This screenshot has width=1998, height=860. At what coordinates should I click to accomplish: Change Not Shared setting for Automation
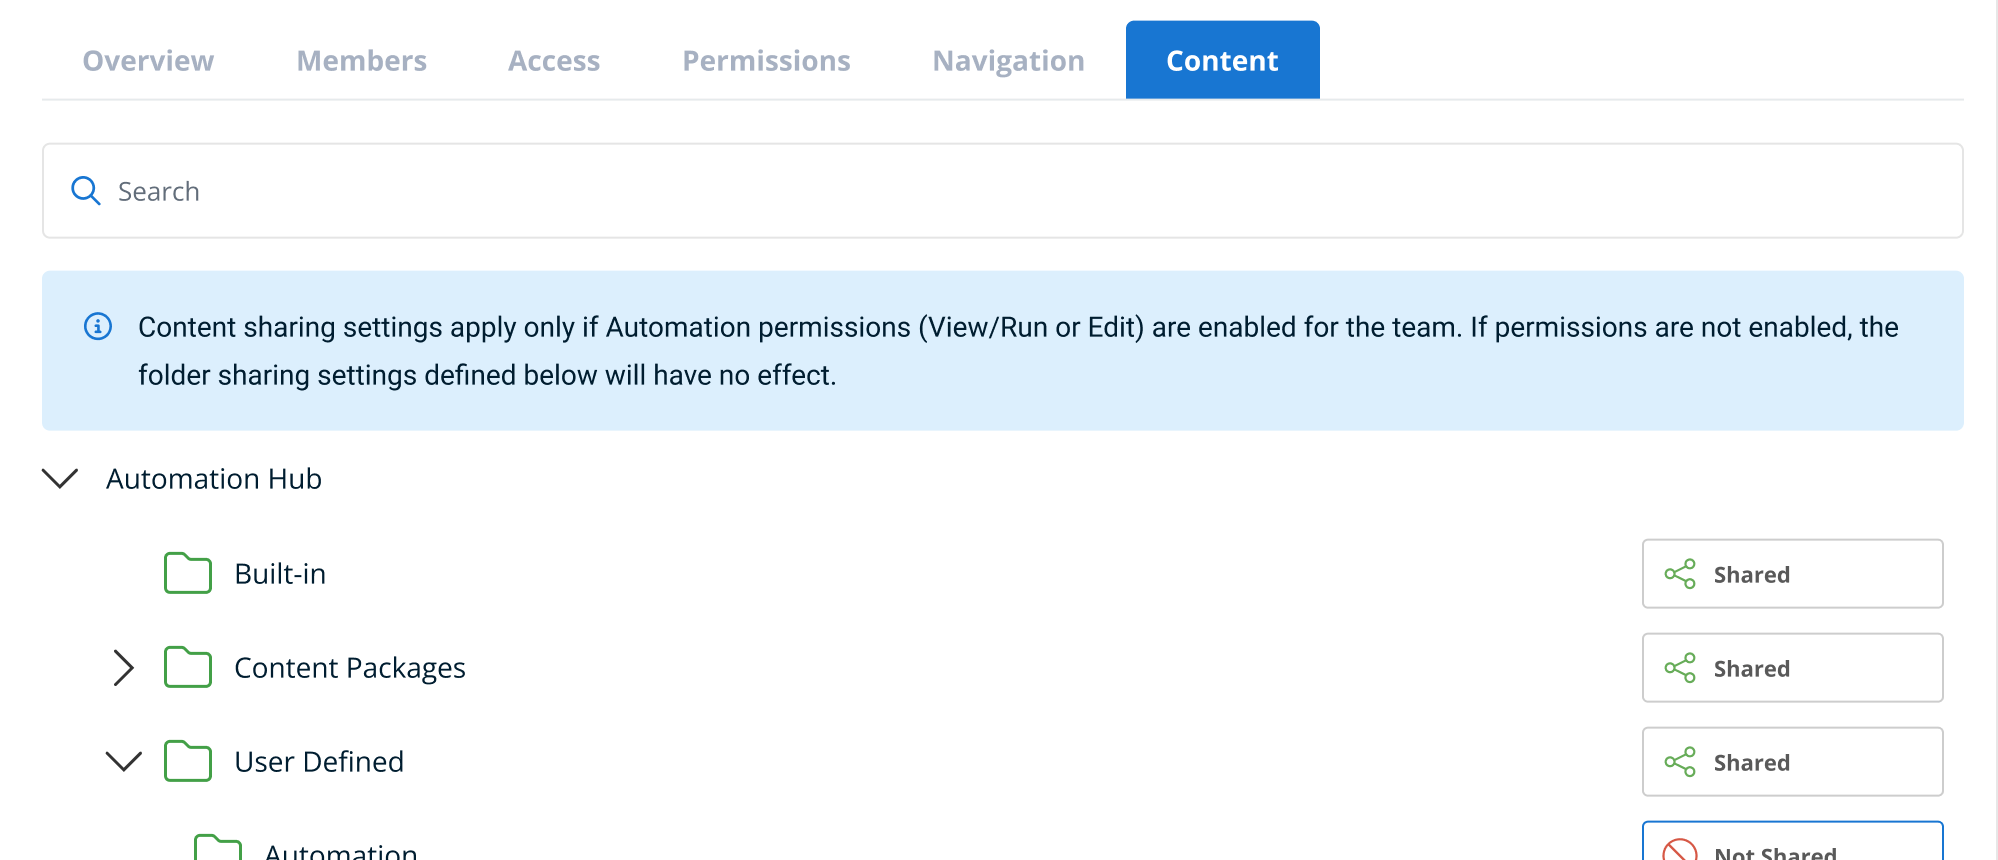[x=1792, y=845]
